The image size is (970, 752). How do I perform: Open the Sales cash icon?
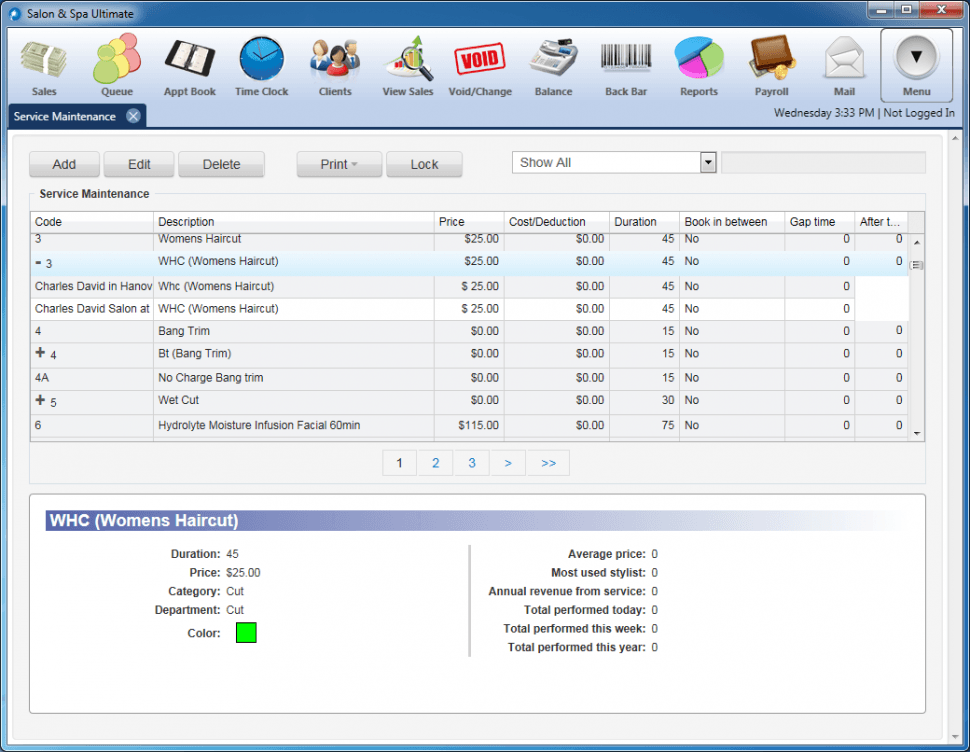[x=44, y=60]
